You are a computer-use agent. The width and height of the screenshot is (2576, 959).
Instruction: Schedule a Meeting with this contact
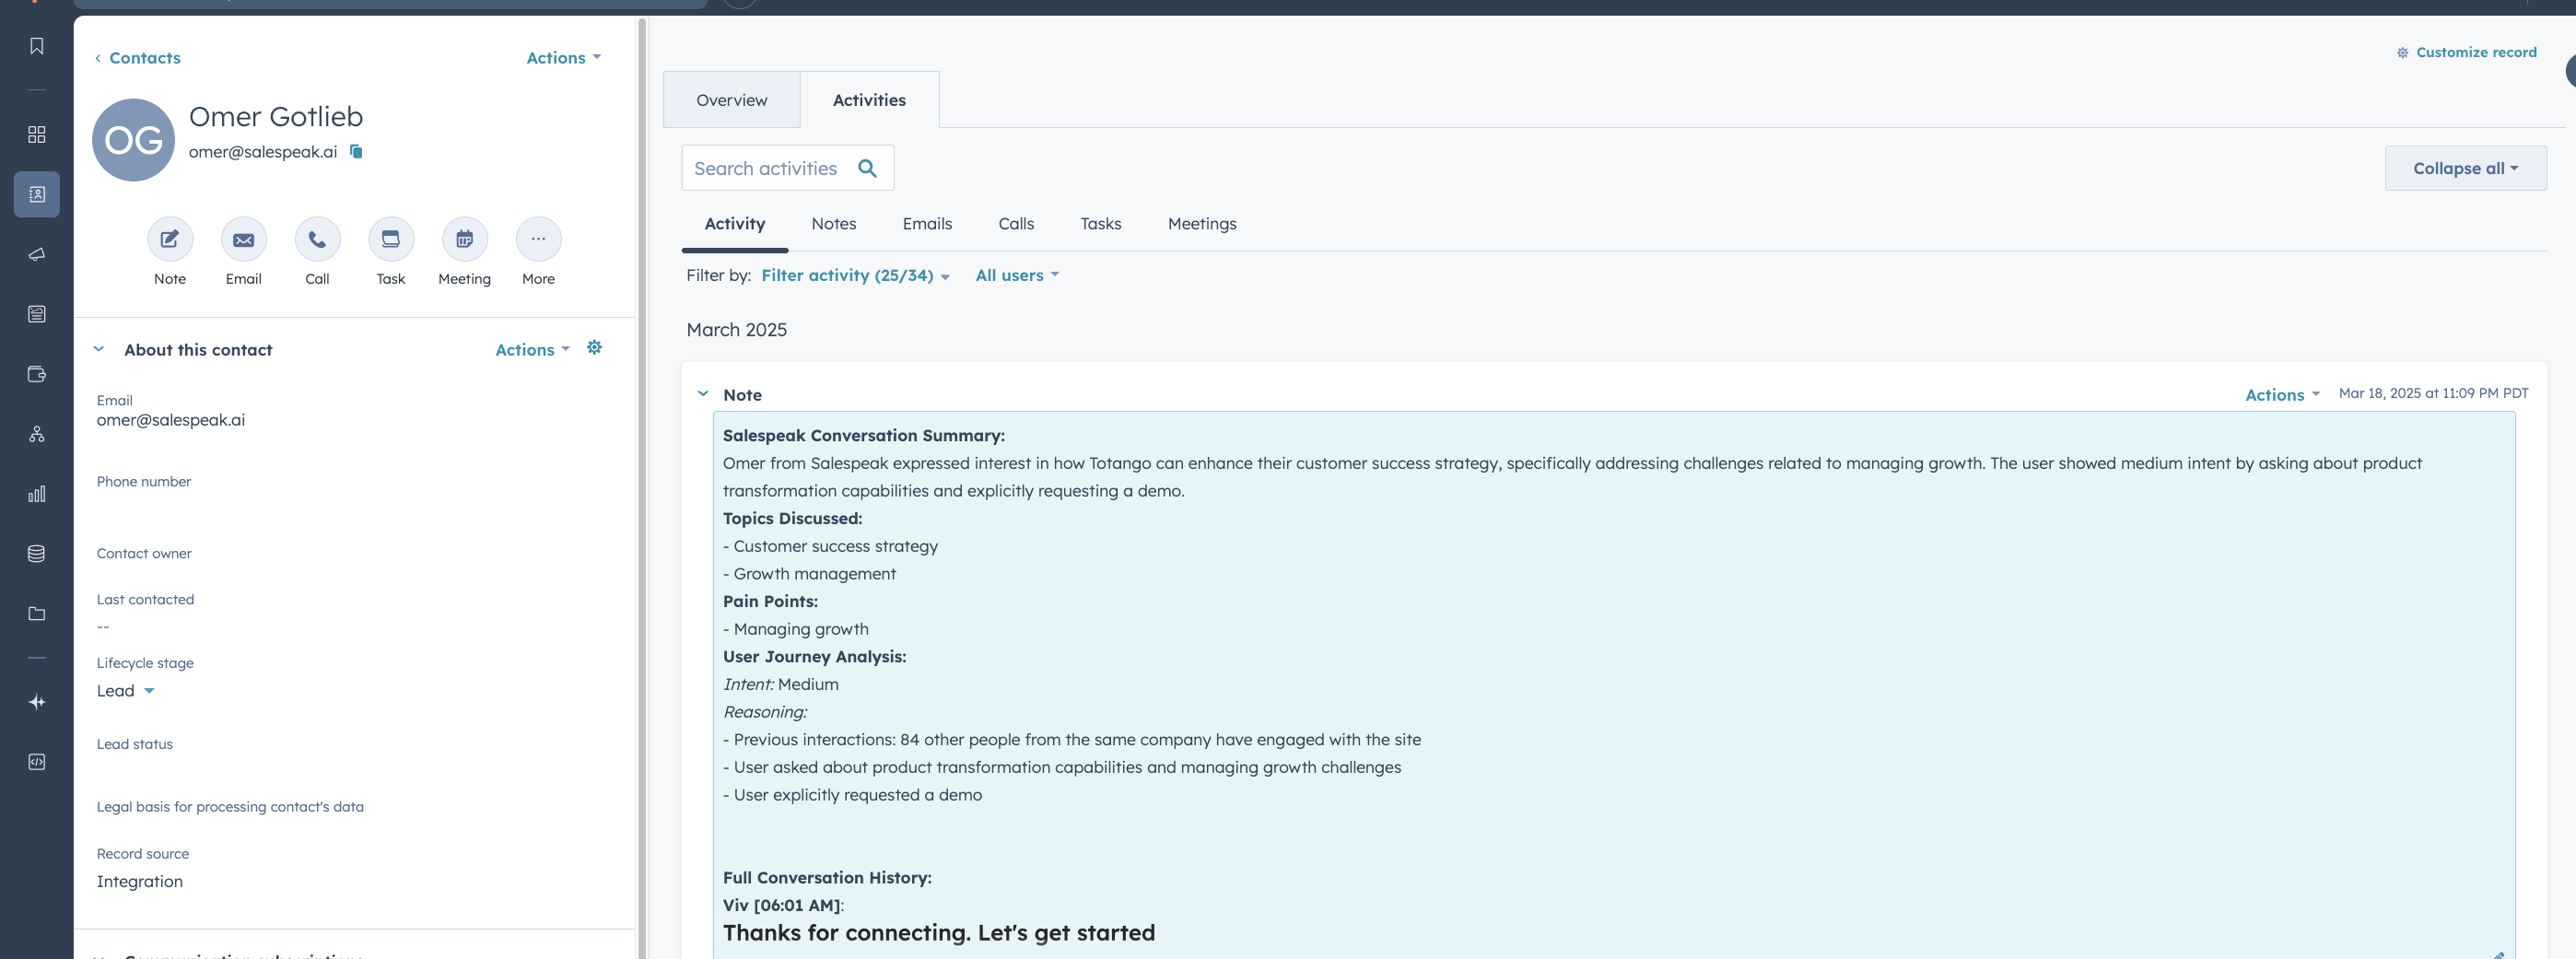465,239
